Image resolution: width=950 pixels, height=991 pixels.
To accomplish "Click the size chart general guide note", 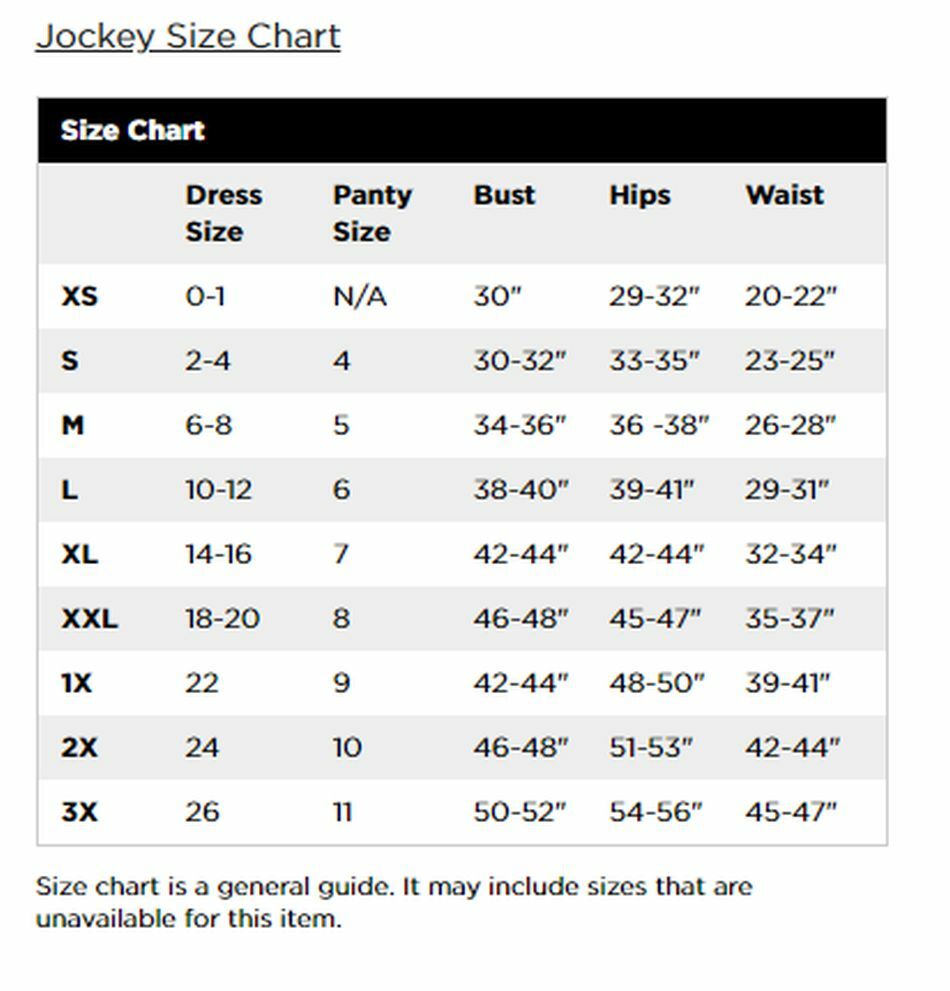I will (x=394, y=902).
